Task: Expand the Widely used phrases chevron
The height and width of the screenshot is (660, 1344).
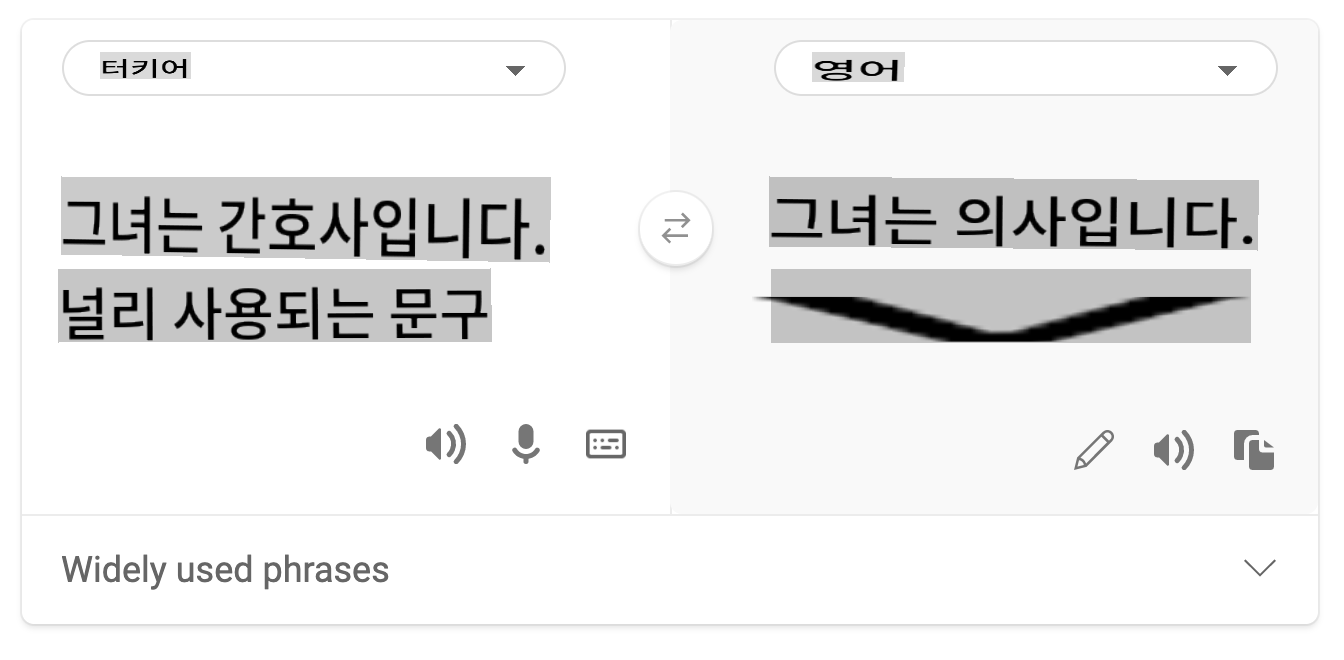Action: (1259, 568)
